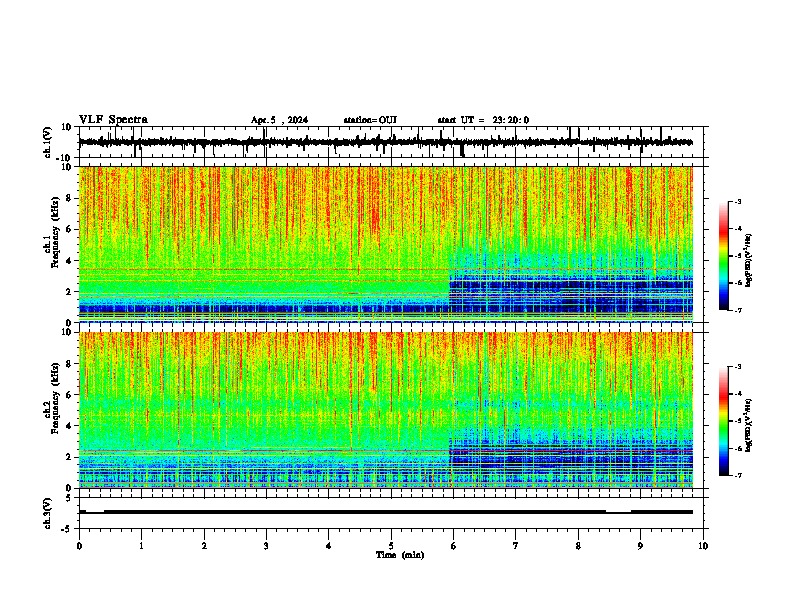Click the "VLF Spectra" plot title

[x=113, y=120]
